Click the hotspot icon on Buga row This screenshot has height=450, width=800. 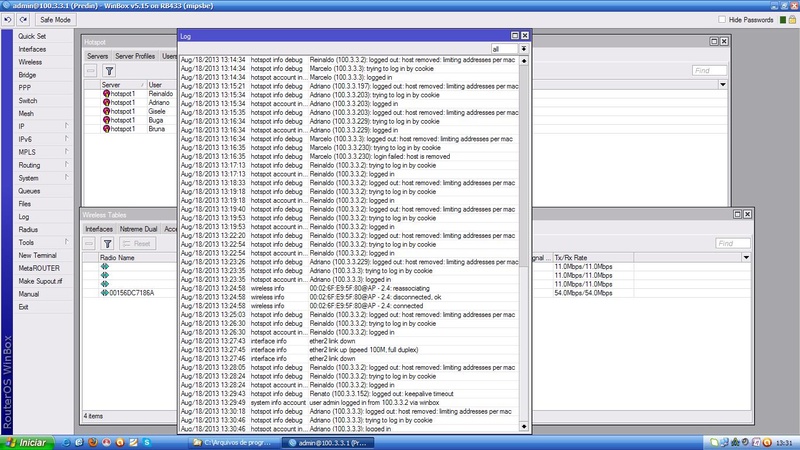coord(106,120)
